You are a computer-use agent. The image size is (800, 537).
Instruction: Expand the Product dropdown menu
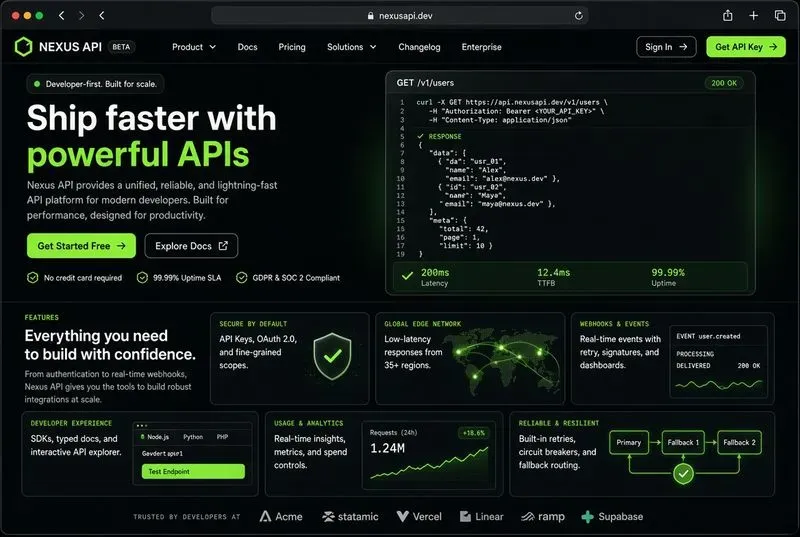point(194,47)
